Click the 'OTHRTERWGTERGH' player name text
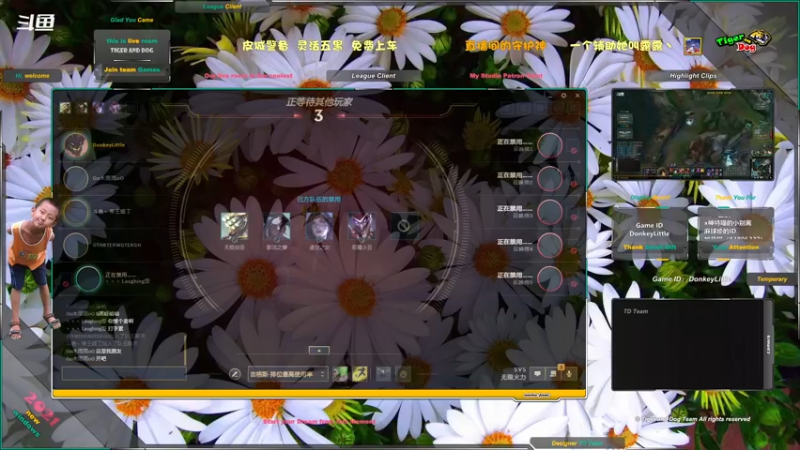The height and width of the screenshot is (450, 800). click(117, 245)
